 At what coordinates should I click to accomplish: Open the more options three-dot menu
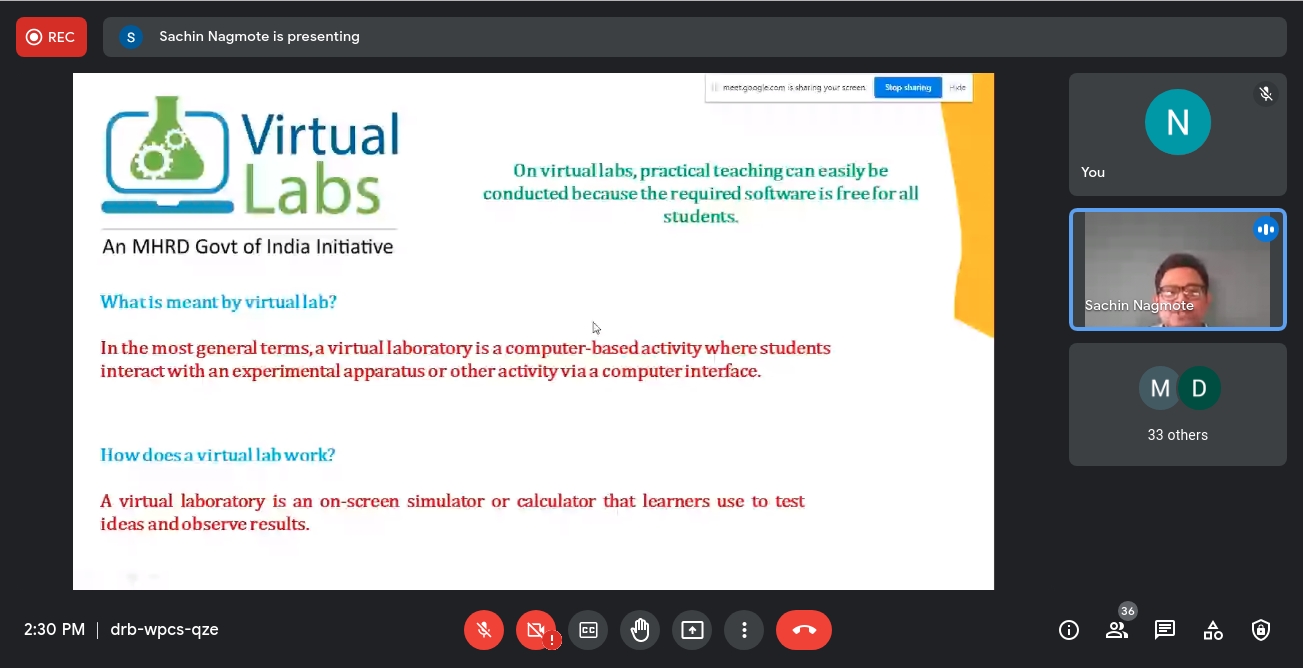[x=744, y=630]
